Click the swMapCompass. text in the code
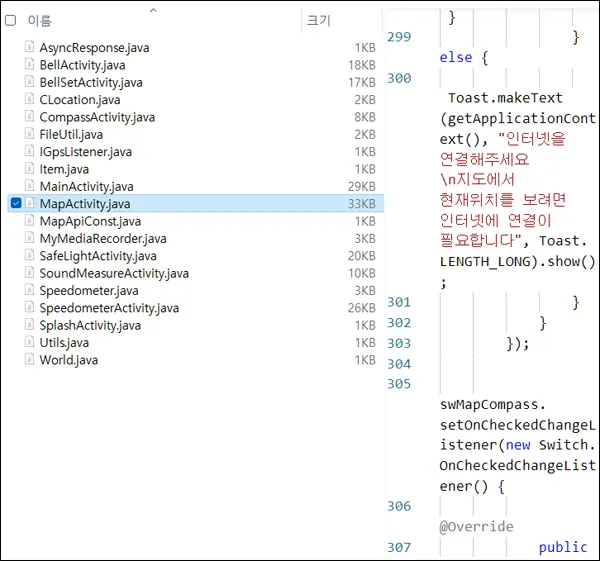The height and width of the screenshot is (561, 600). click(493, 405)
